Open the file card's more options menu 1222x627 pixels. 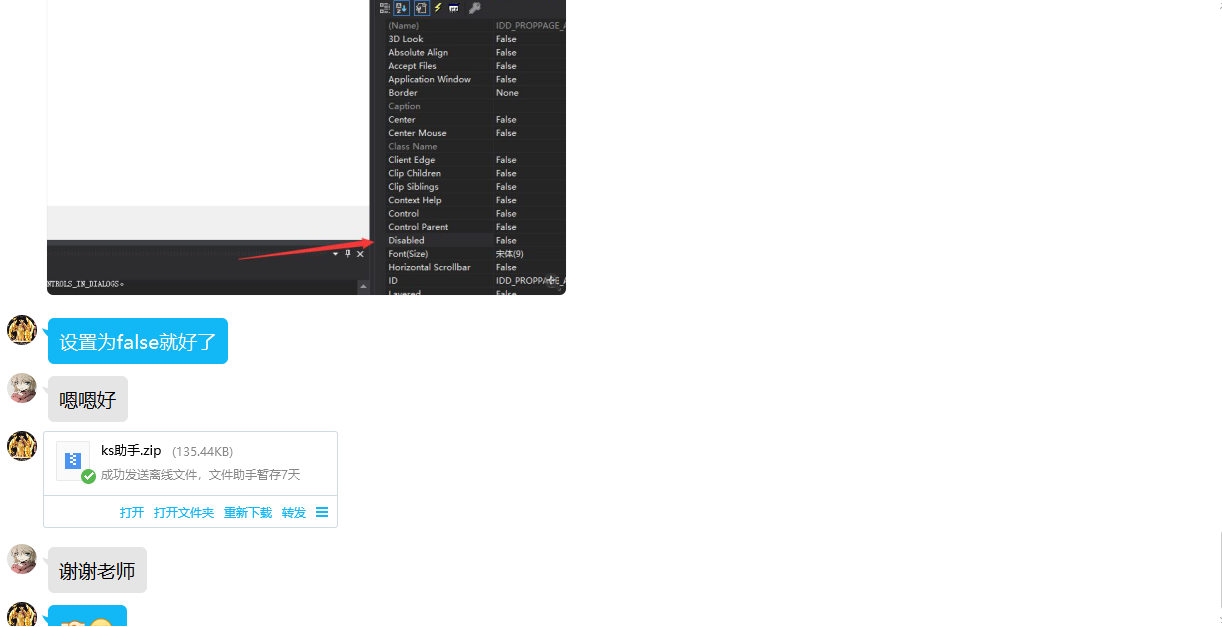click(x=322, y=512)
